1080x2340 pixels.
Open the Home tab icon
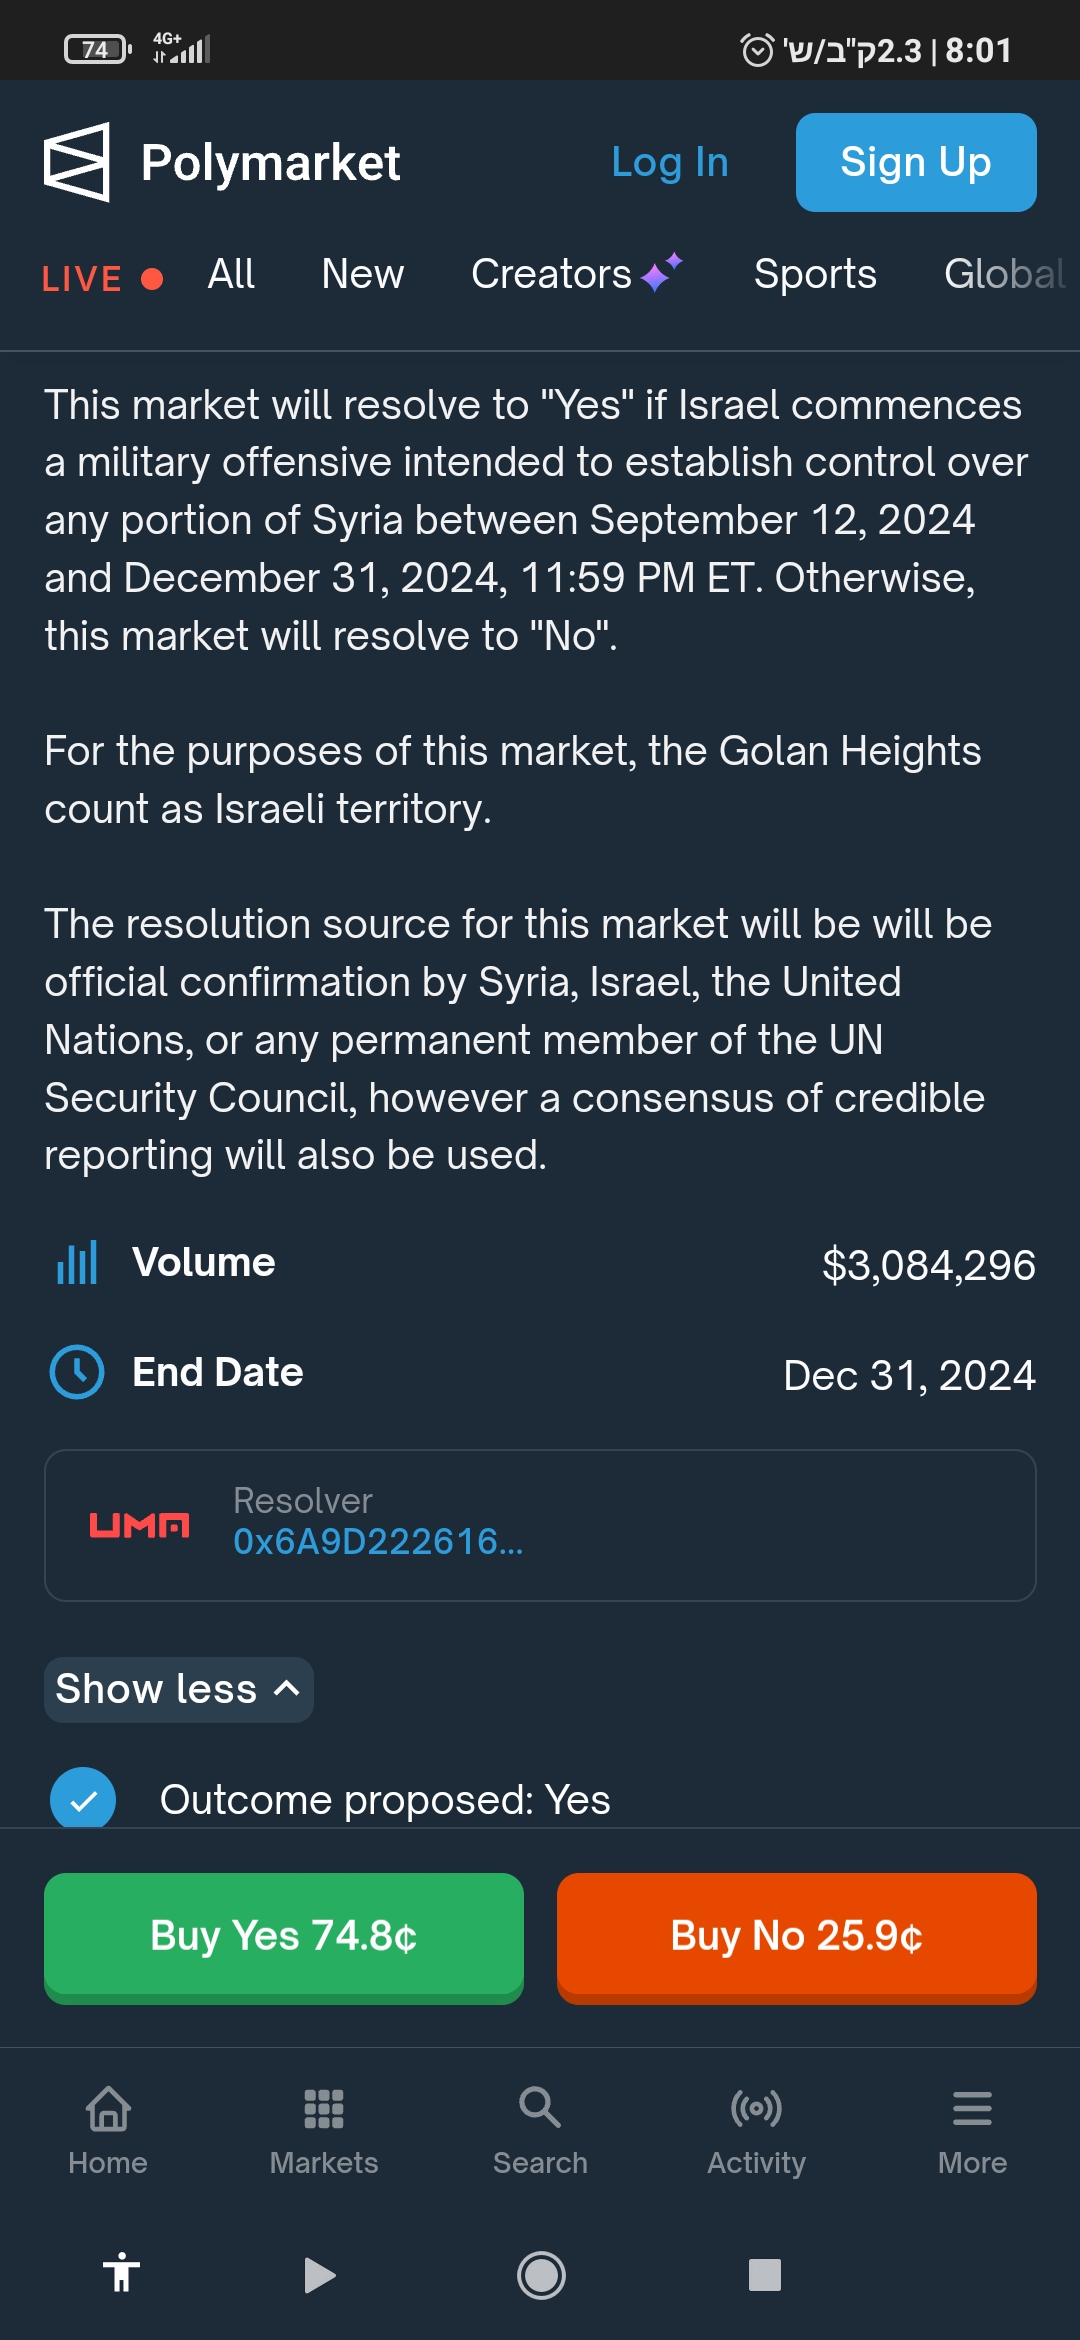click(x=108, y=2110)
